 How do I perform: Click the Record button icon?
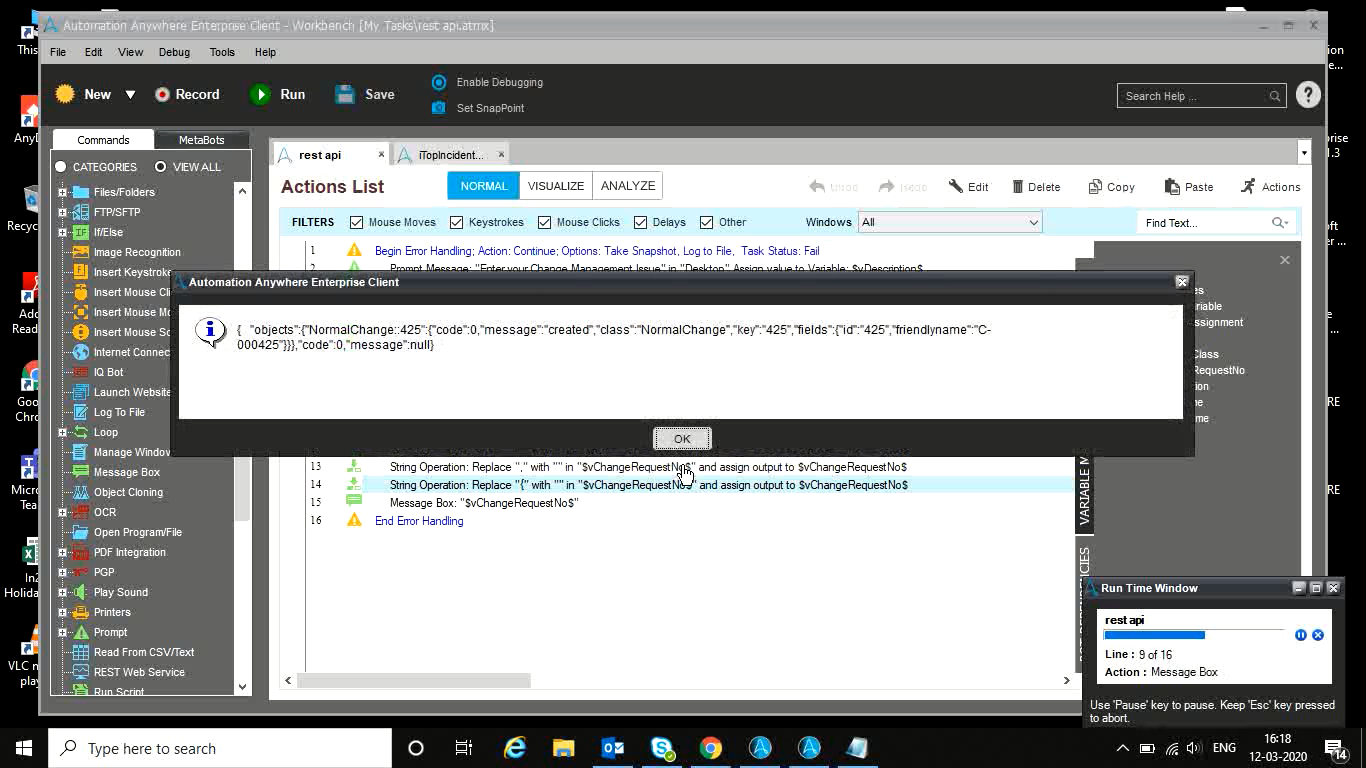(x=162, y=94)
